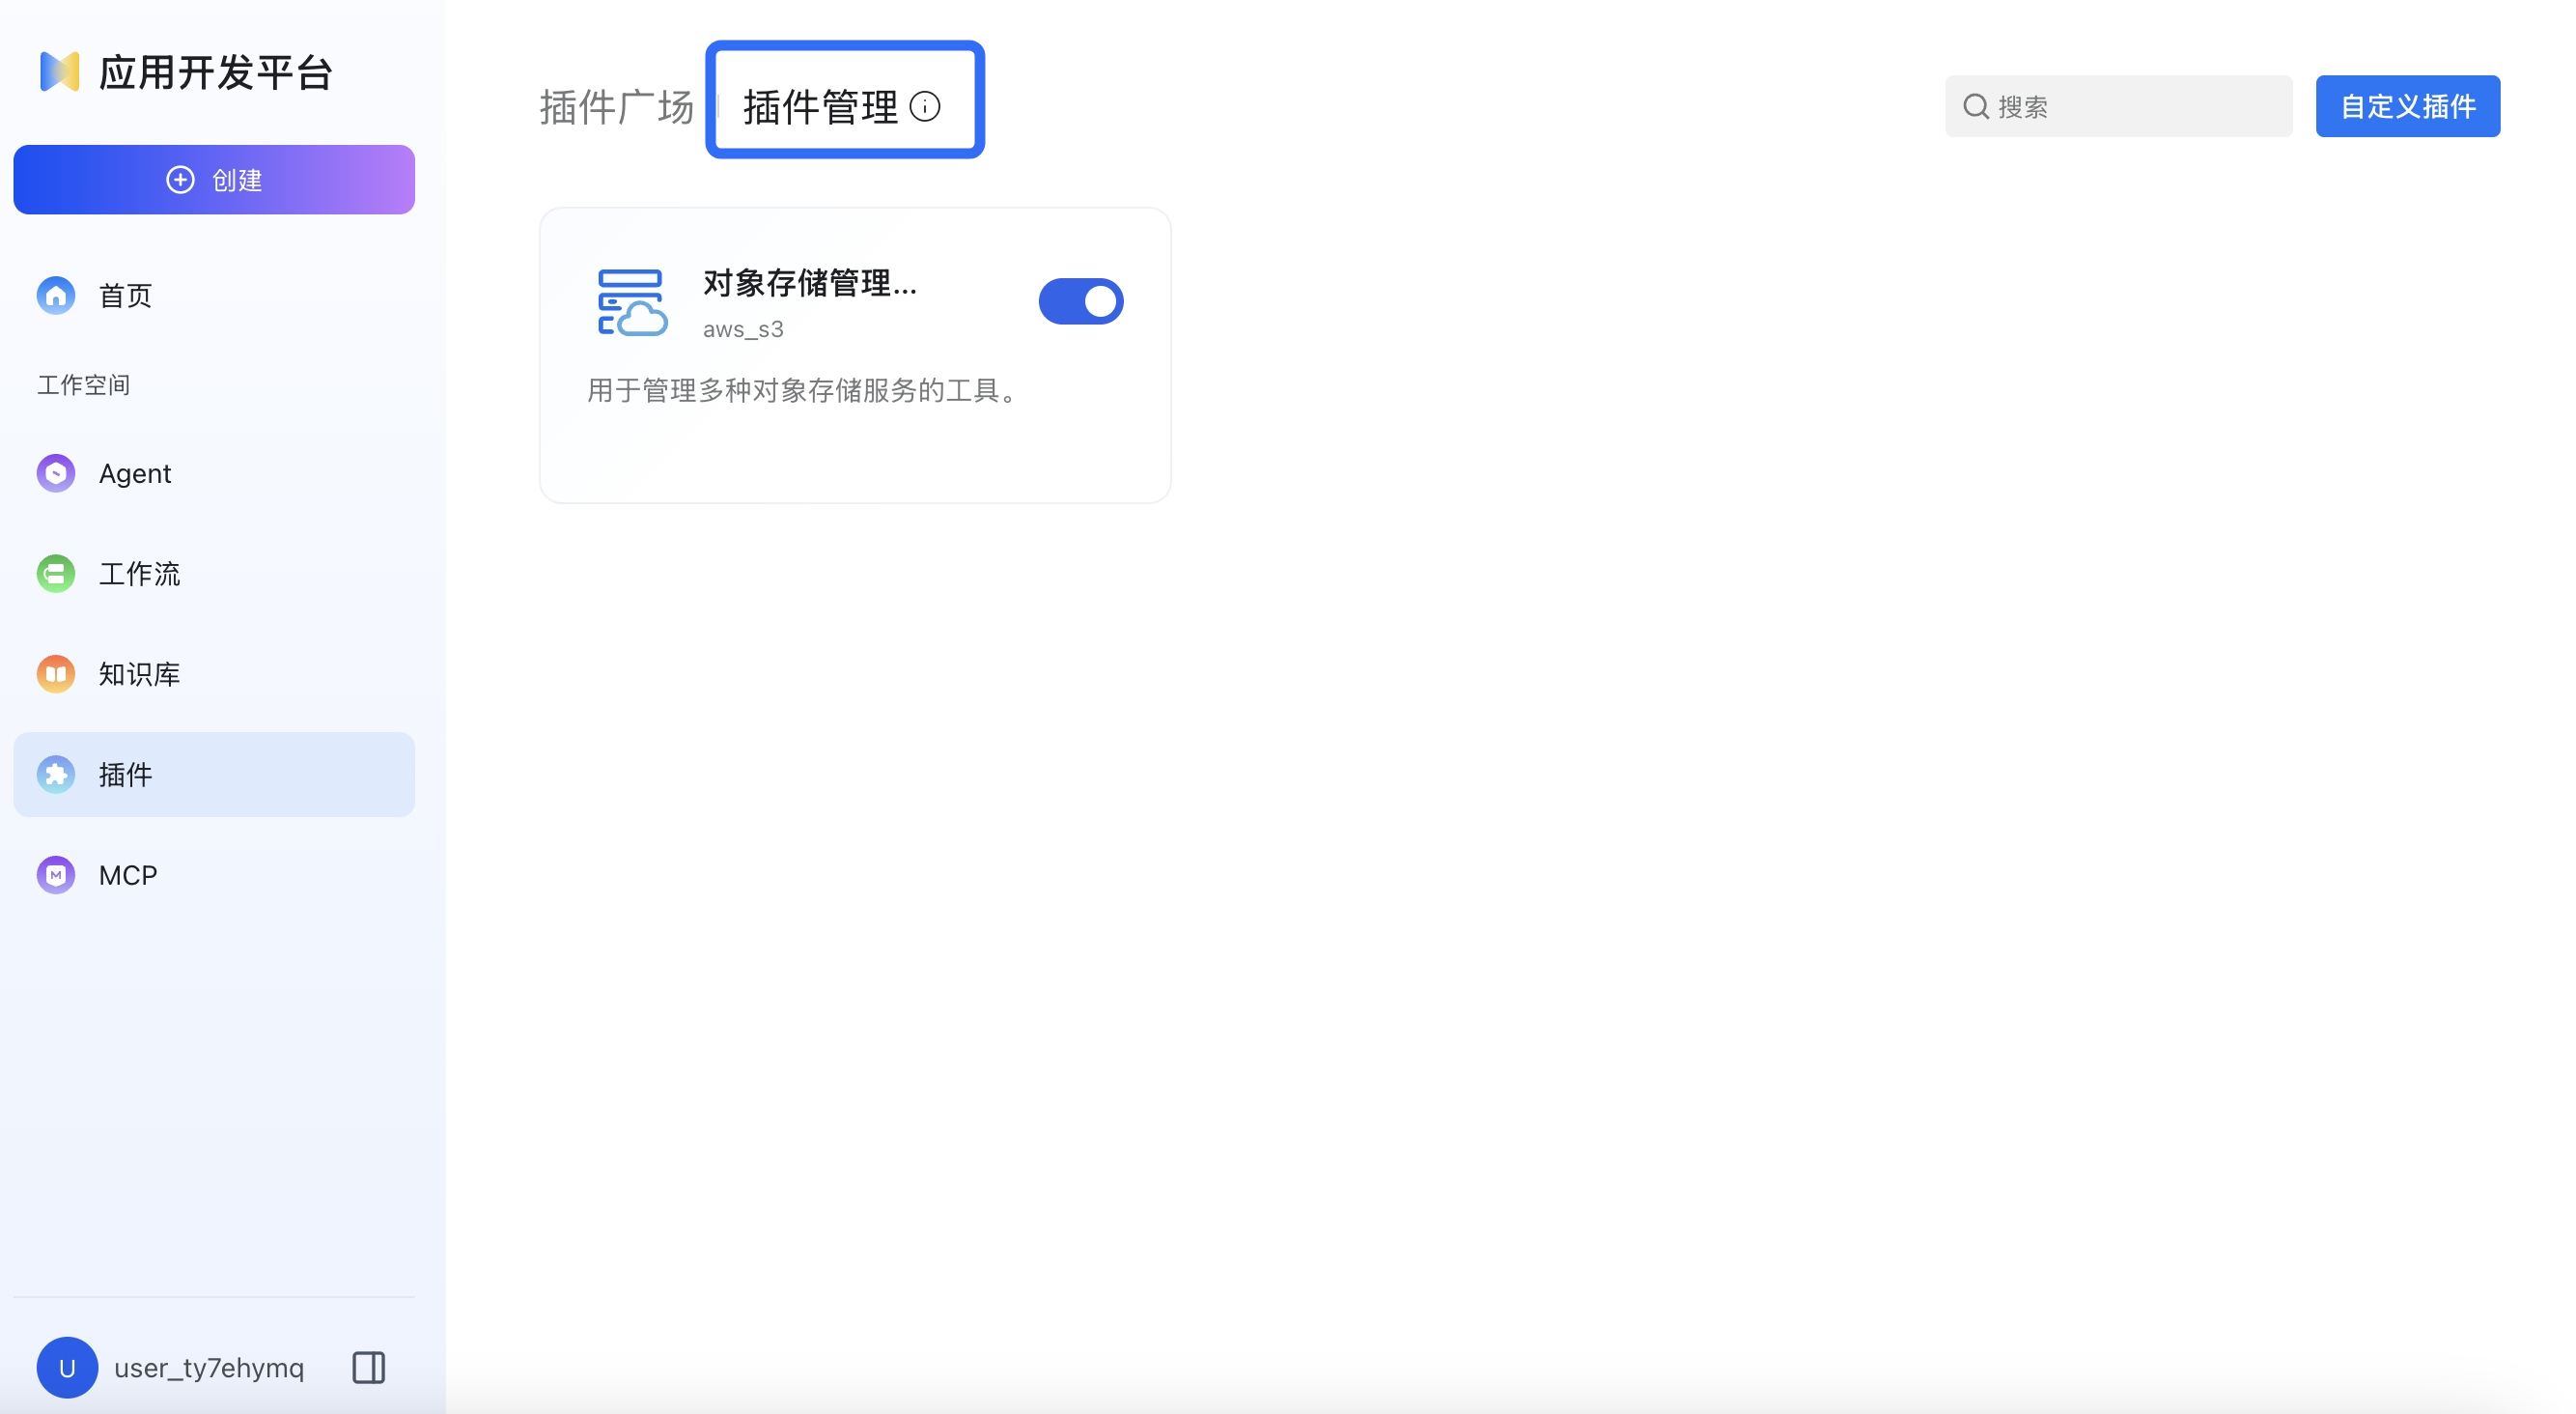Disable the 对象存储管理 plugin toggle

coord(1082,301)
